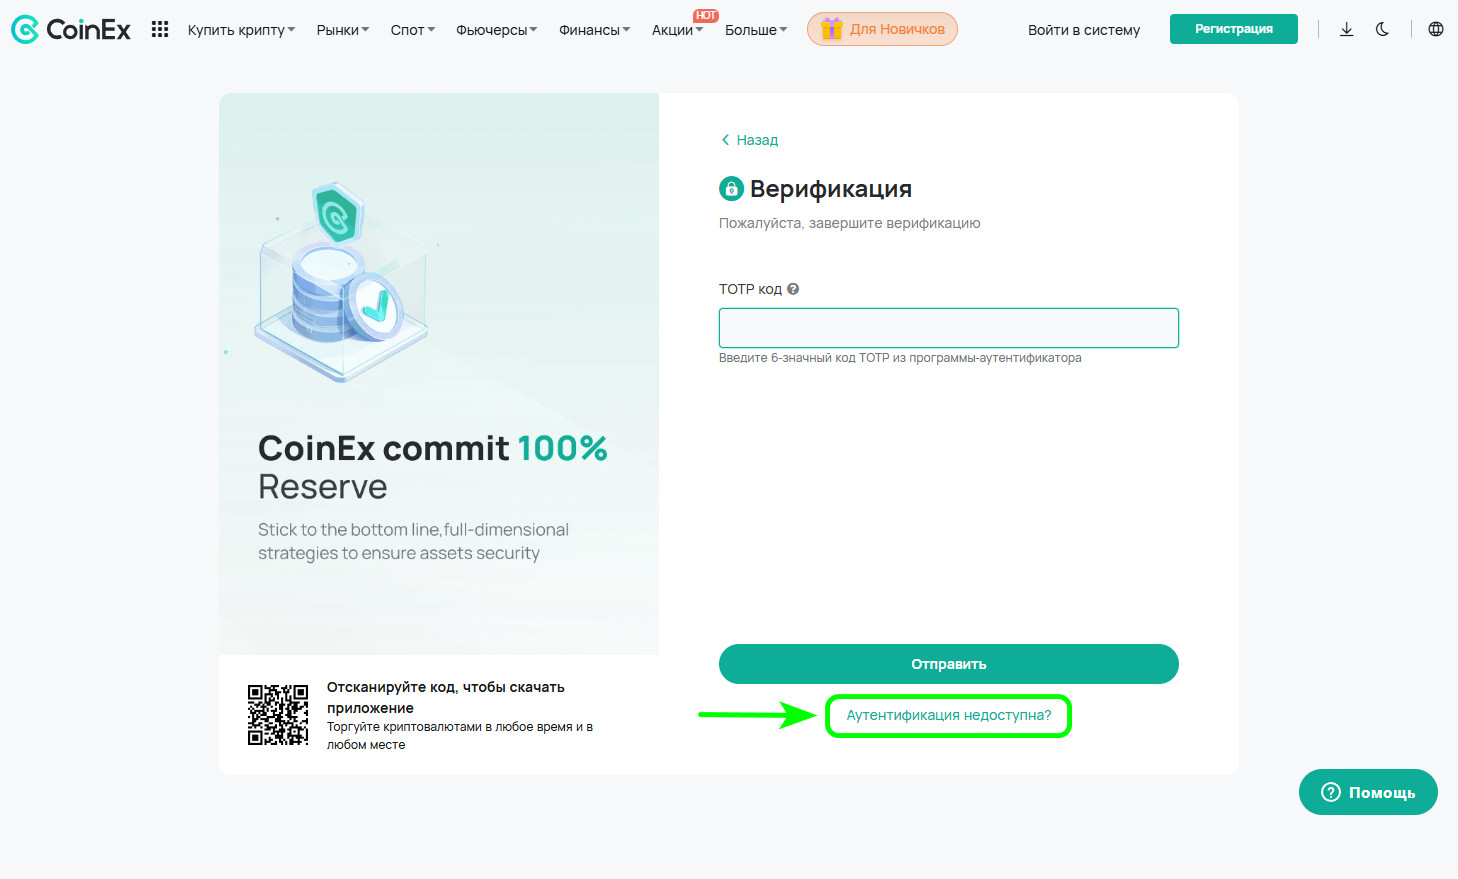Click the Для Новичков button
The height and width of the screenshot is (879, 1458).
click(x=882, y=29)
